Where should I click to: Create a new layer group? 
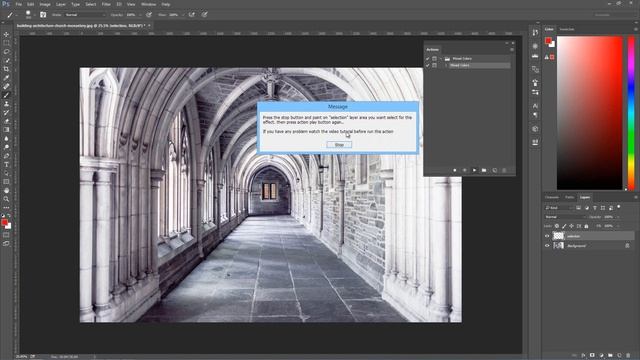pyautogui.click(x=610, y=356)
